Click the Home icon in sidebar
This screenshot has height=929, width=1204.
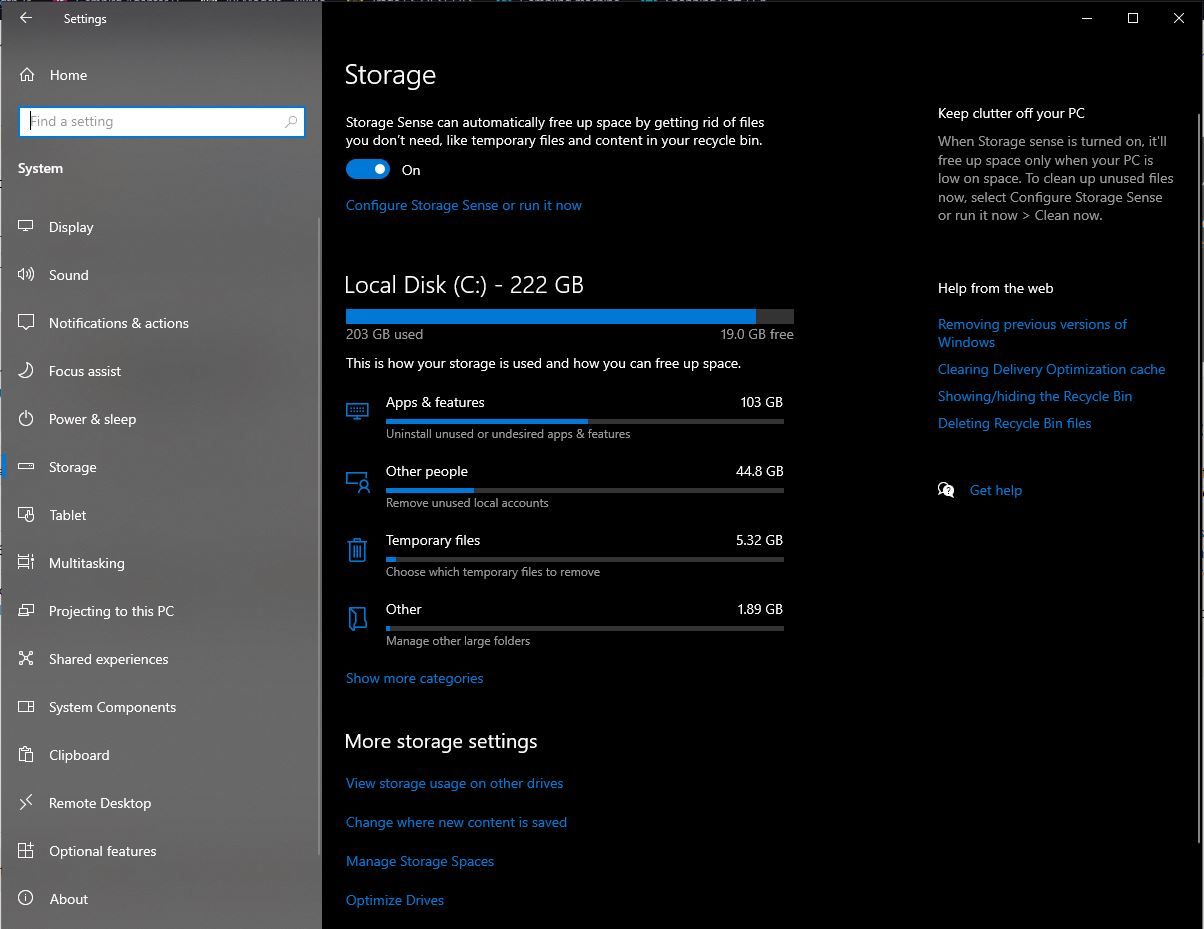(x=27, y=75)
